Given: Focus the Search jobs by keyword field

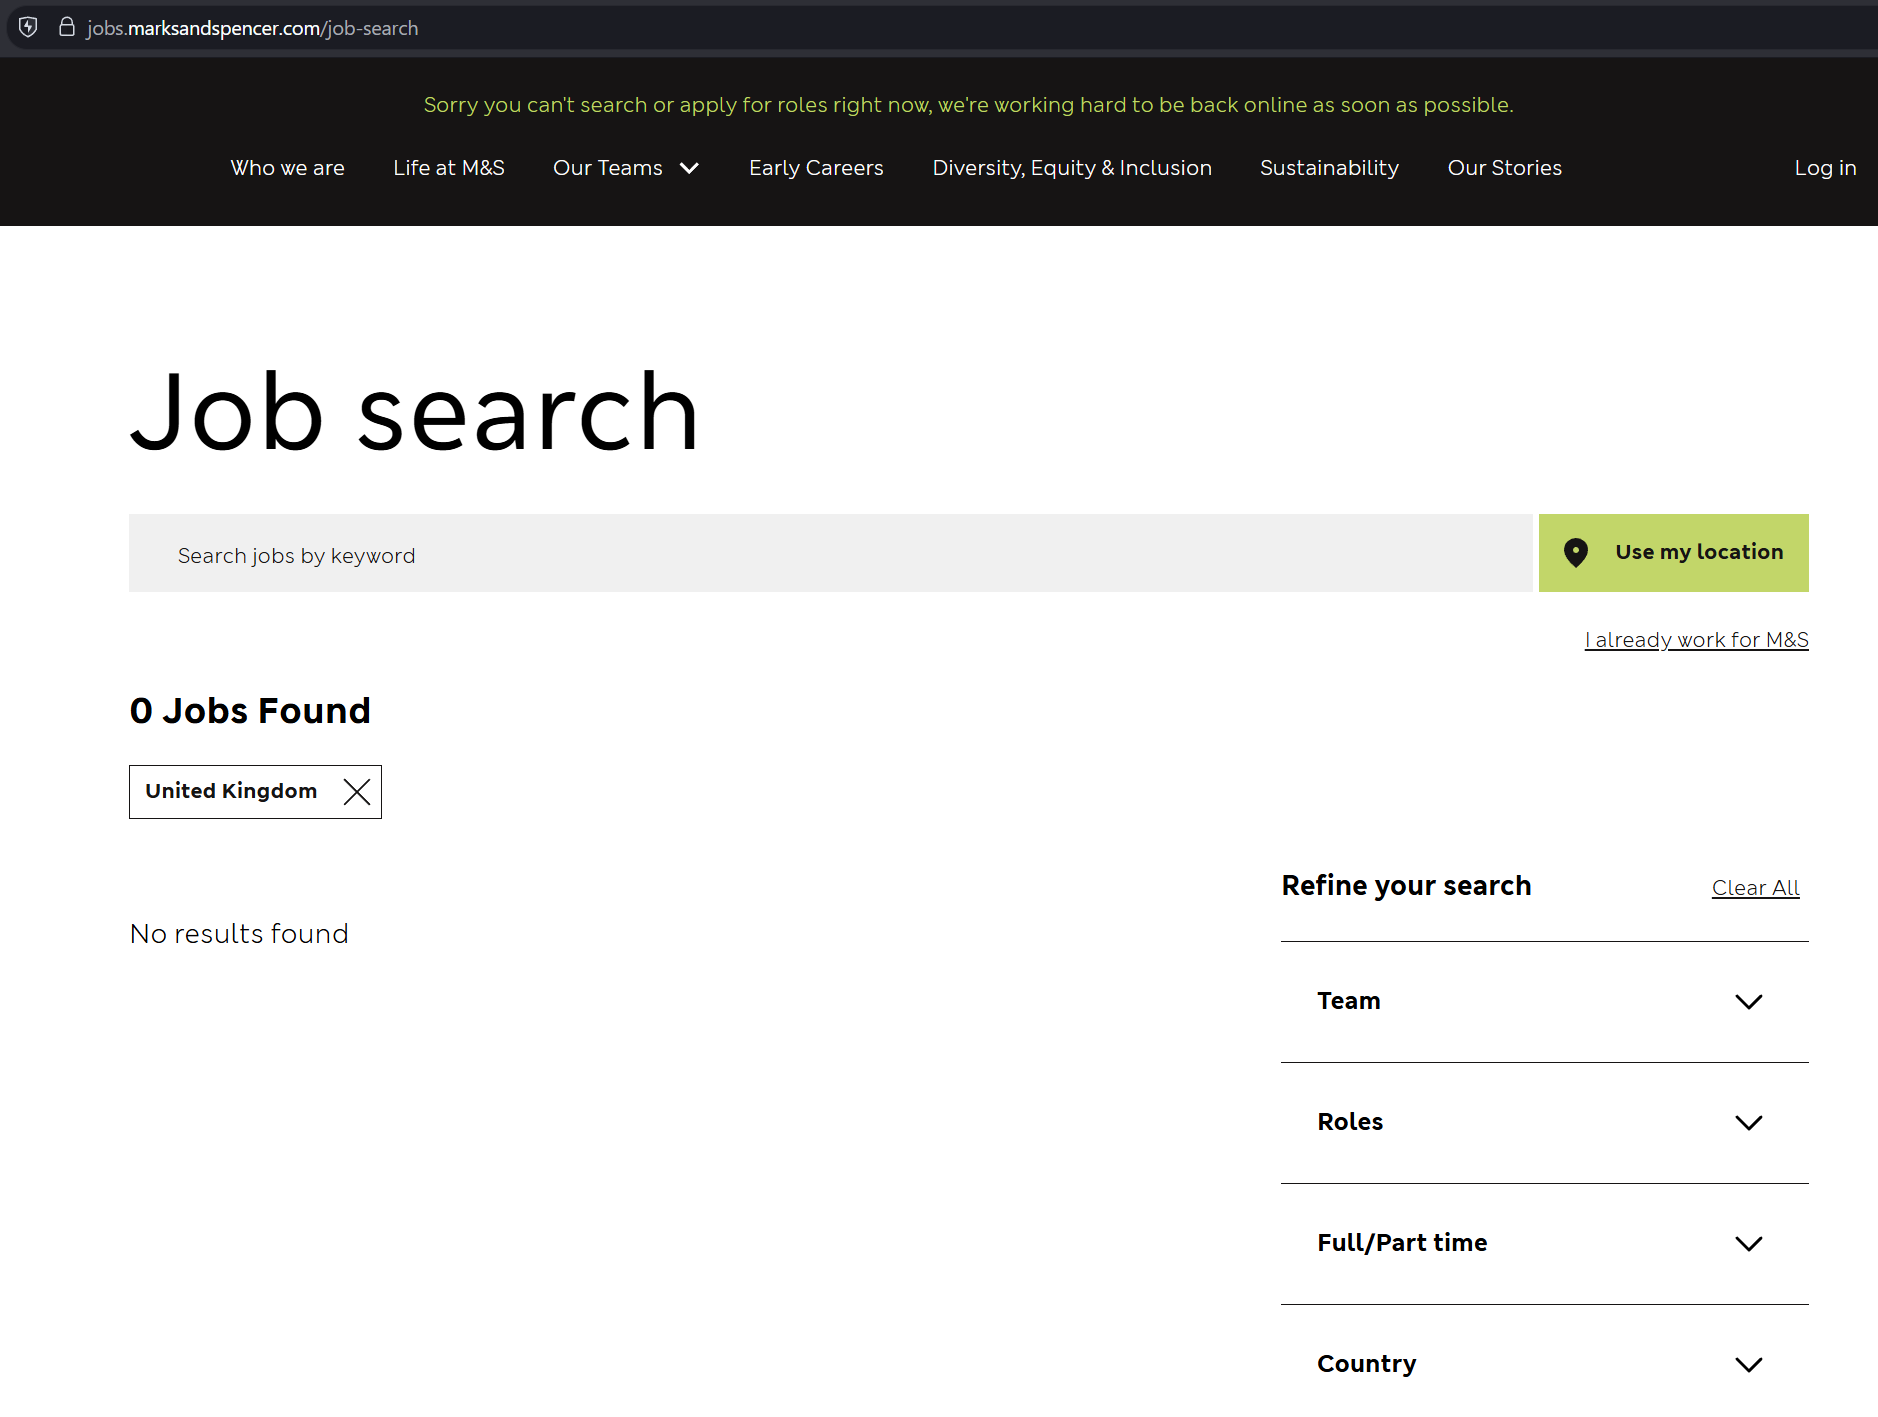Looking at the screenshot, I should point(830,554).
